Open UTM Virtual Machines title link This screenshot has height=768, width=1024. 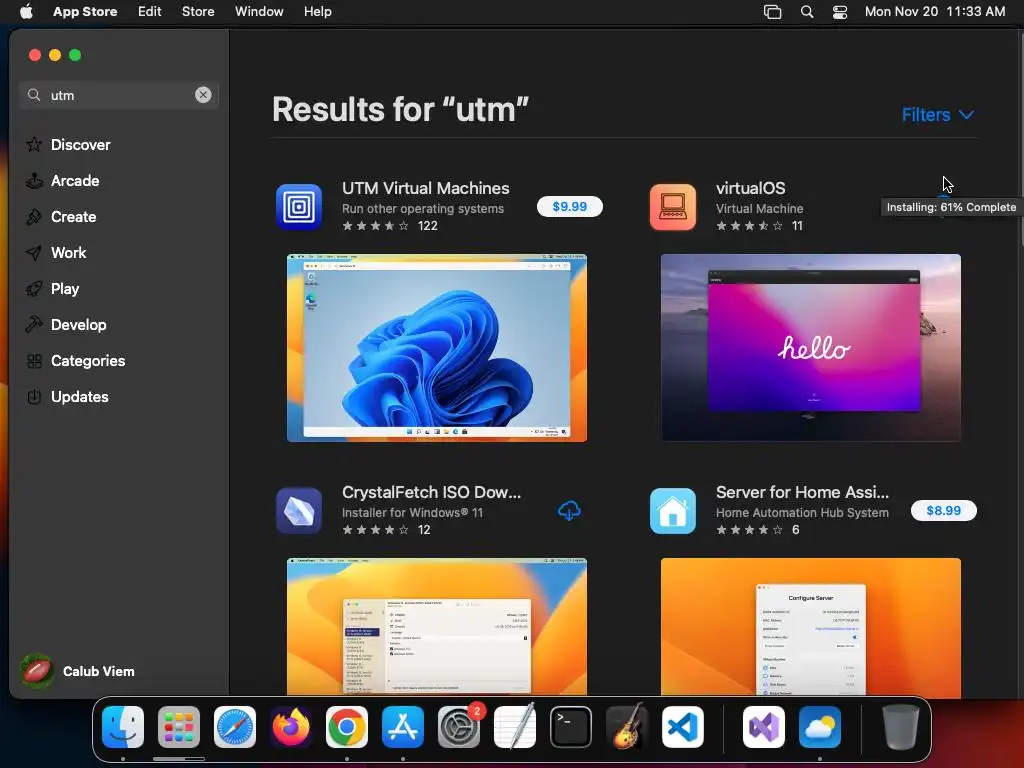tap(426, 188)
